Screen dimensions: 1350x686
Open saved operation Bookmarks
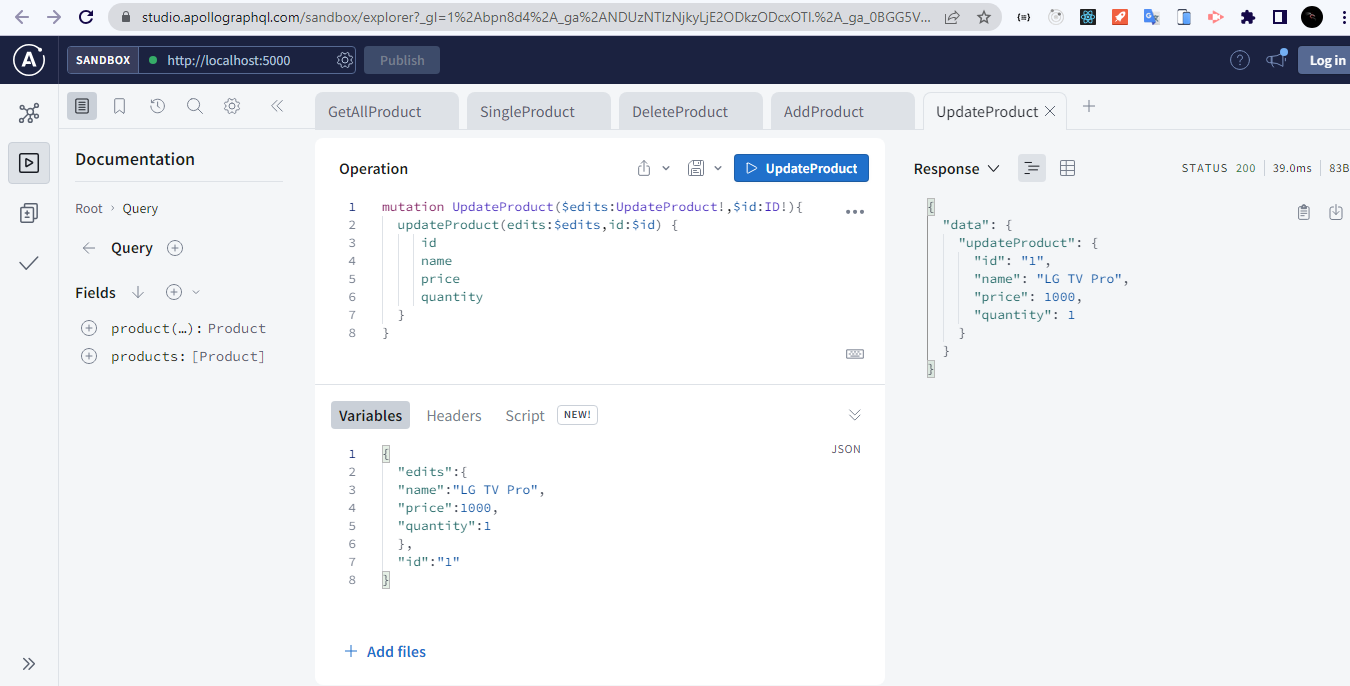pyautogui.click(x=119, y=105)
